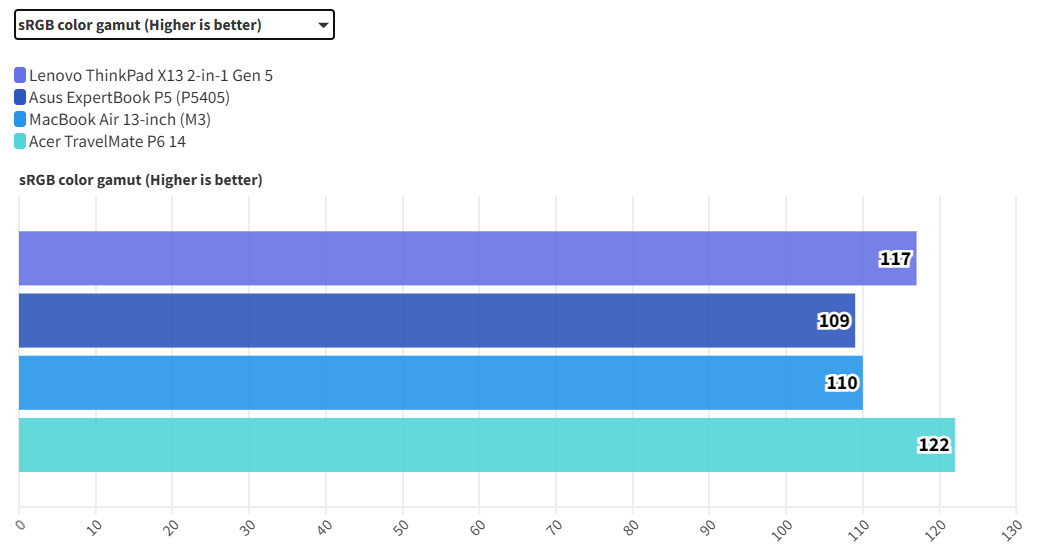The image size is (1038, 552).
Task: Toggle the Acer TravelMate P6 14 legend label
Action: click(x=107, y=141)
